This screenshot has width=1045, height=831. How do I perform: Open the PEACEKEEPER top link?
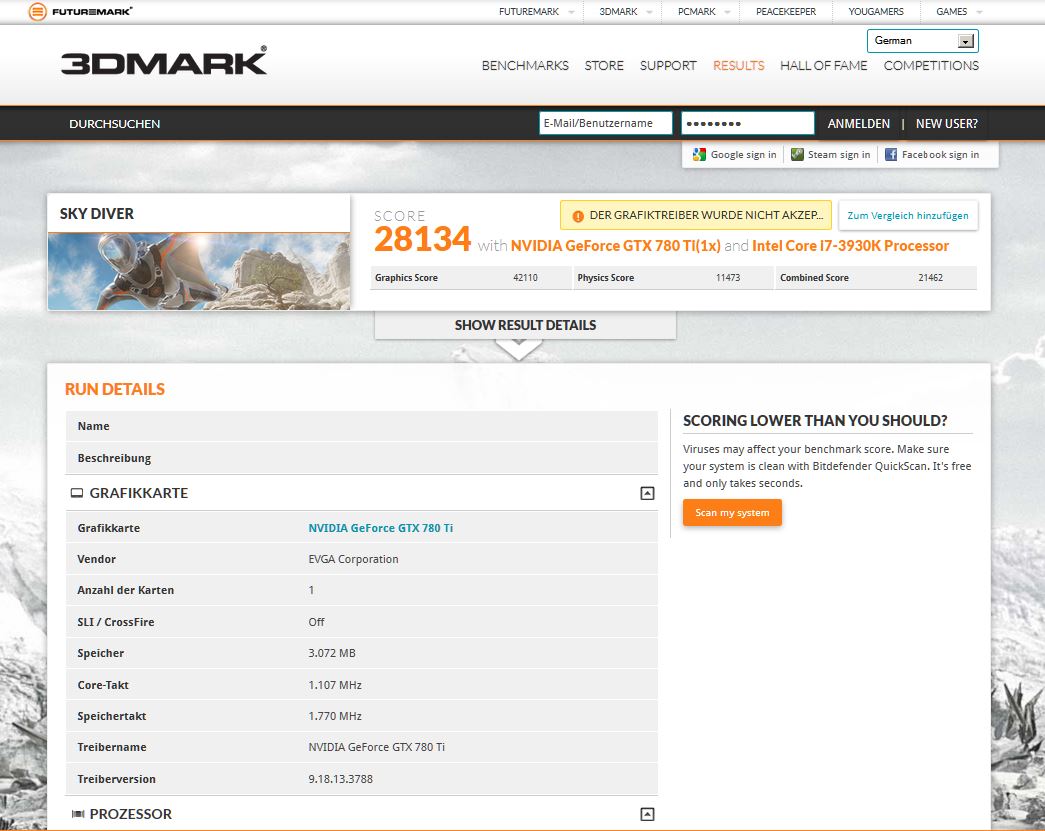[786, 11]
